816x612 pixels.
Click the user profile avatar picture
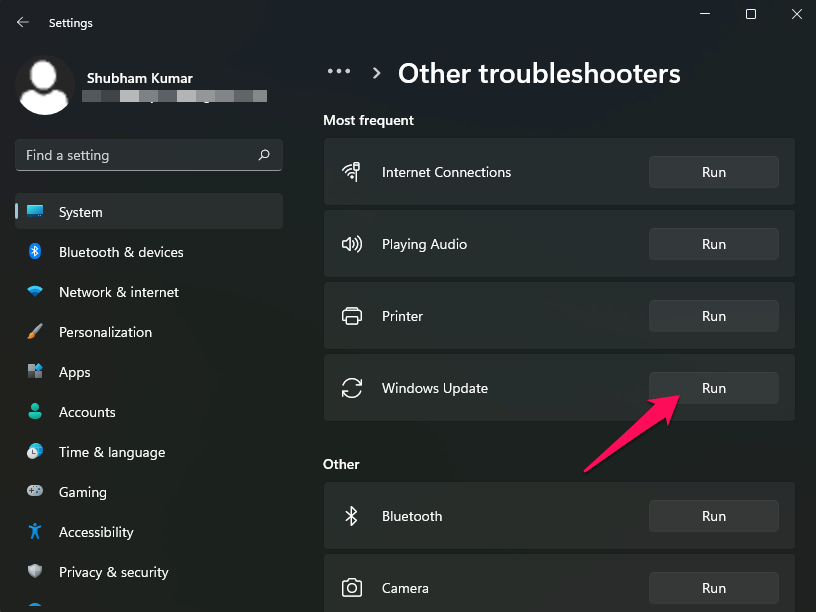(45, 85)
